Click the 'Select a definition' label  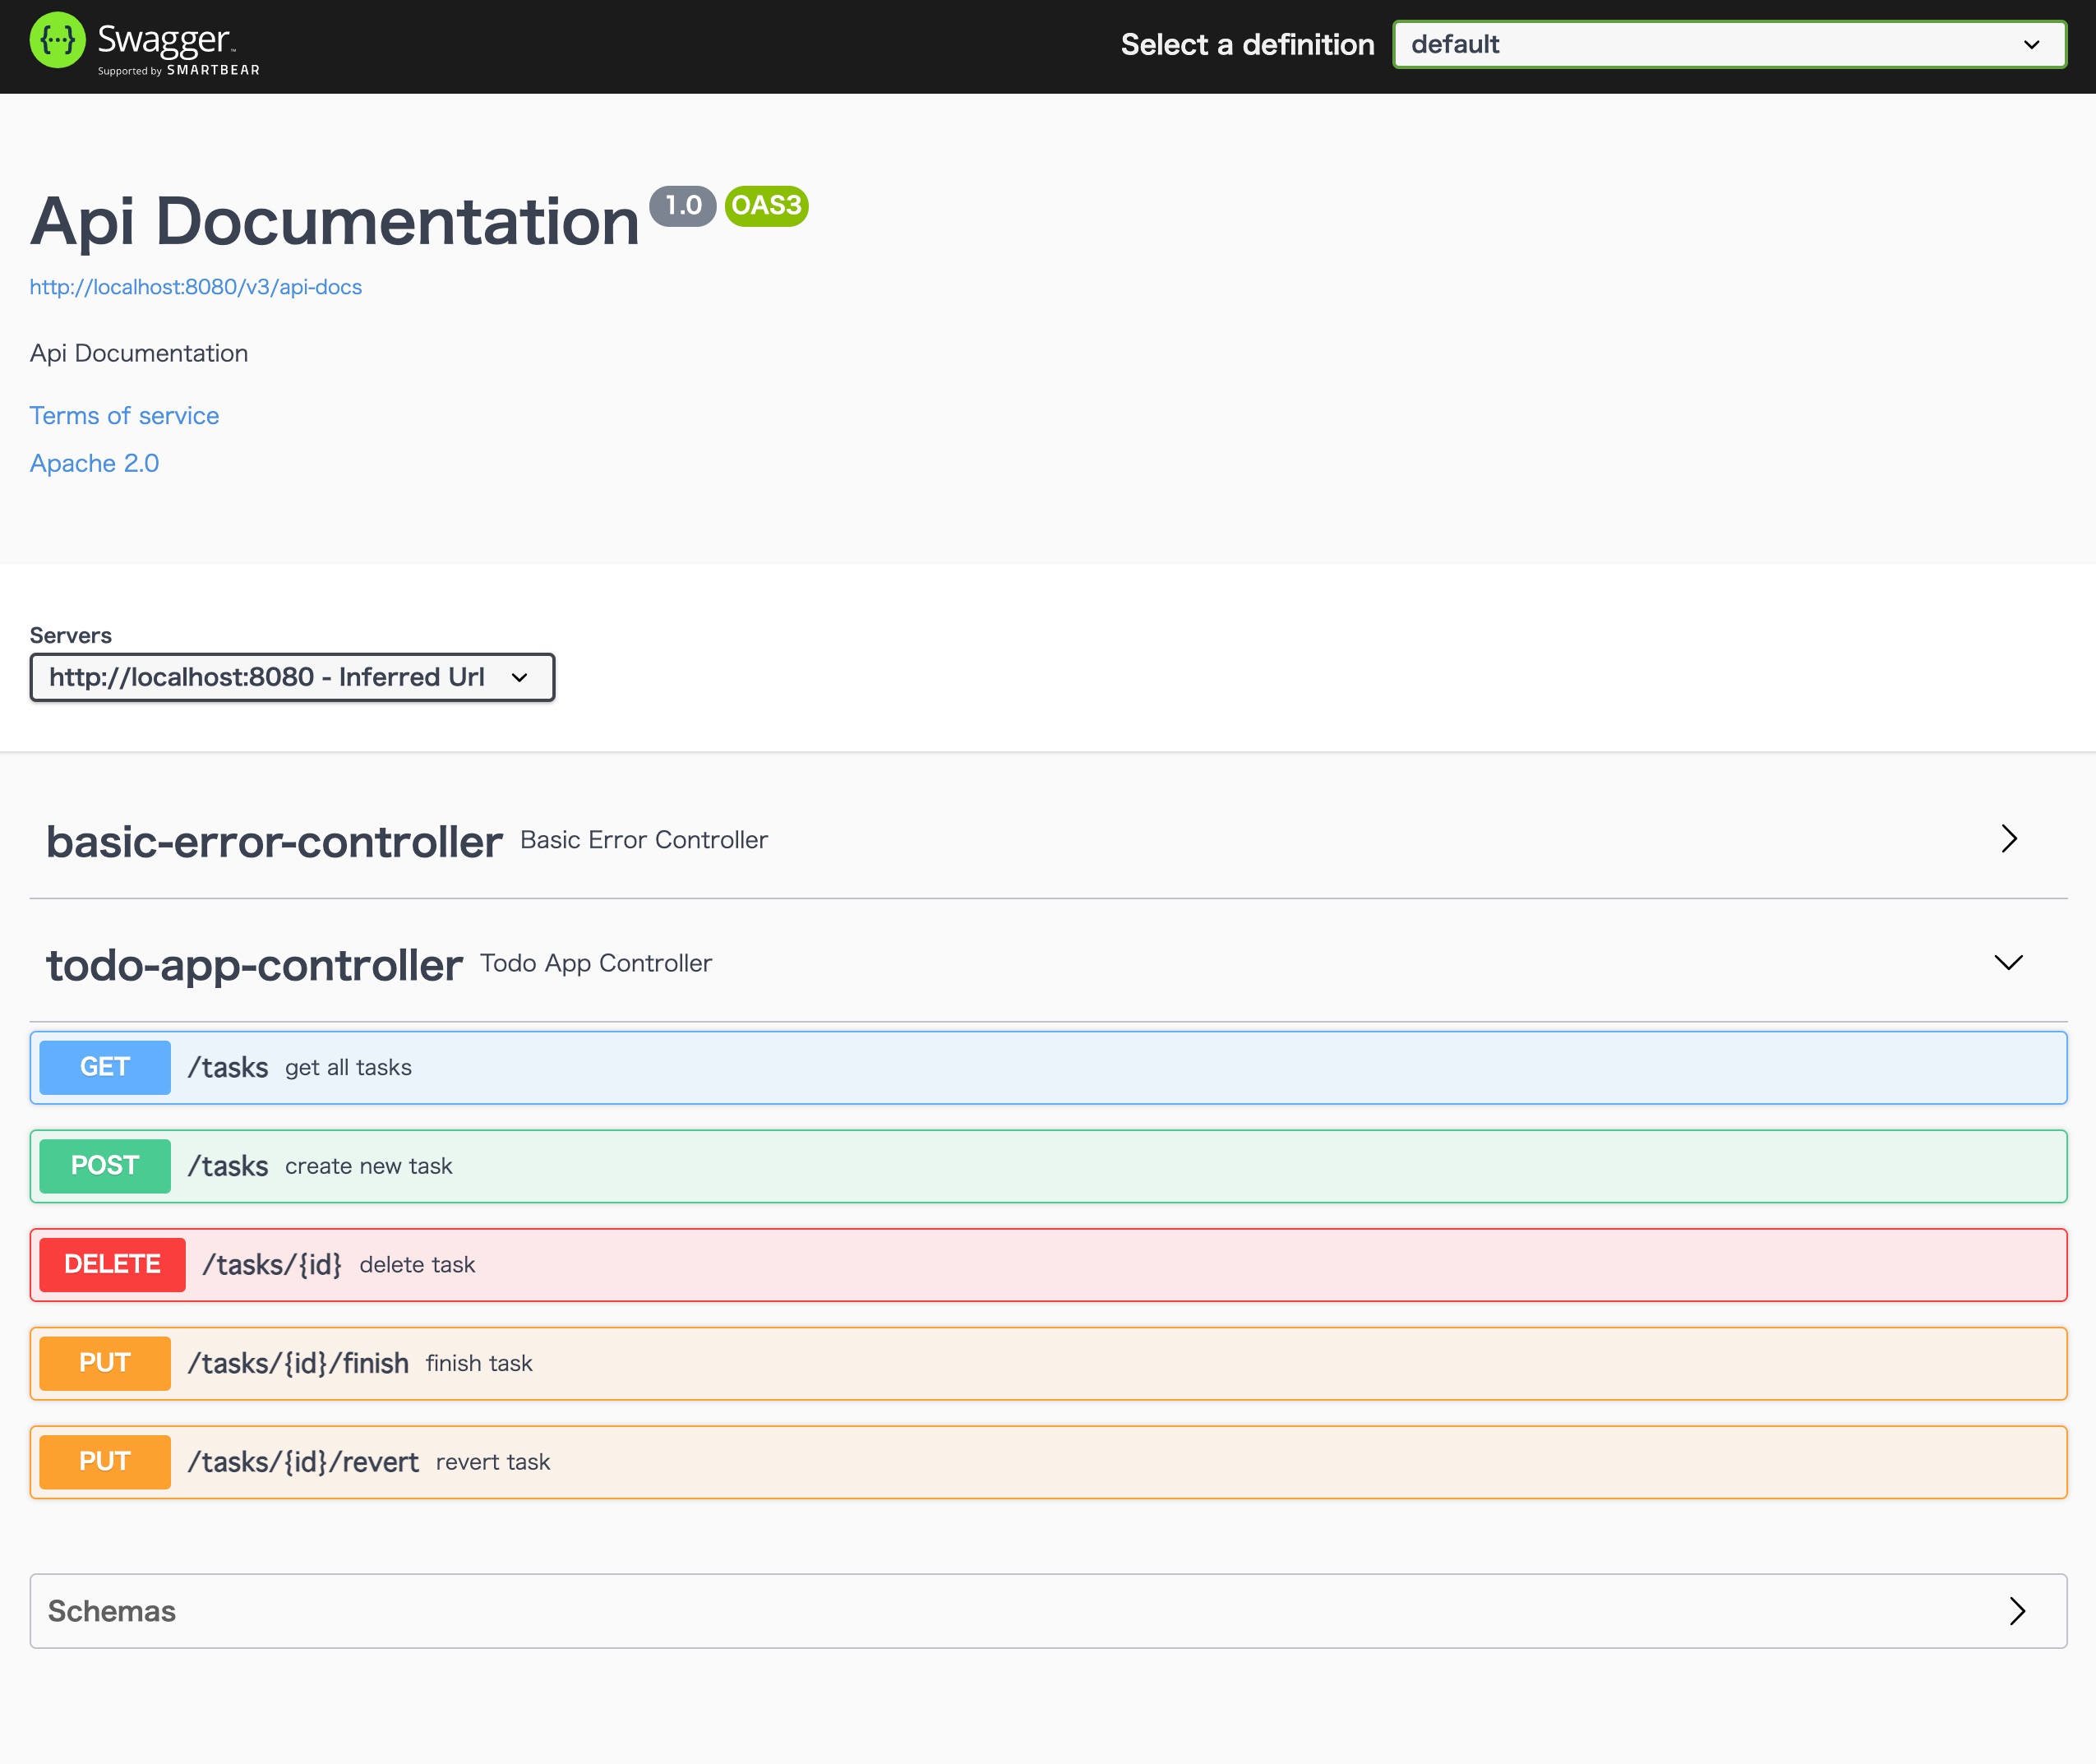tap(1247, 45)
